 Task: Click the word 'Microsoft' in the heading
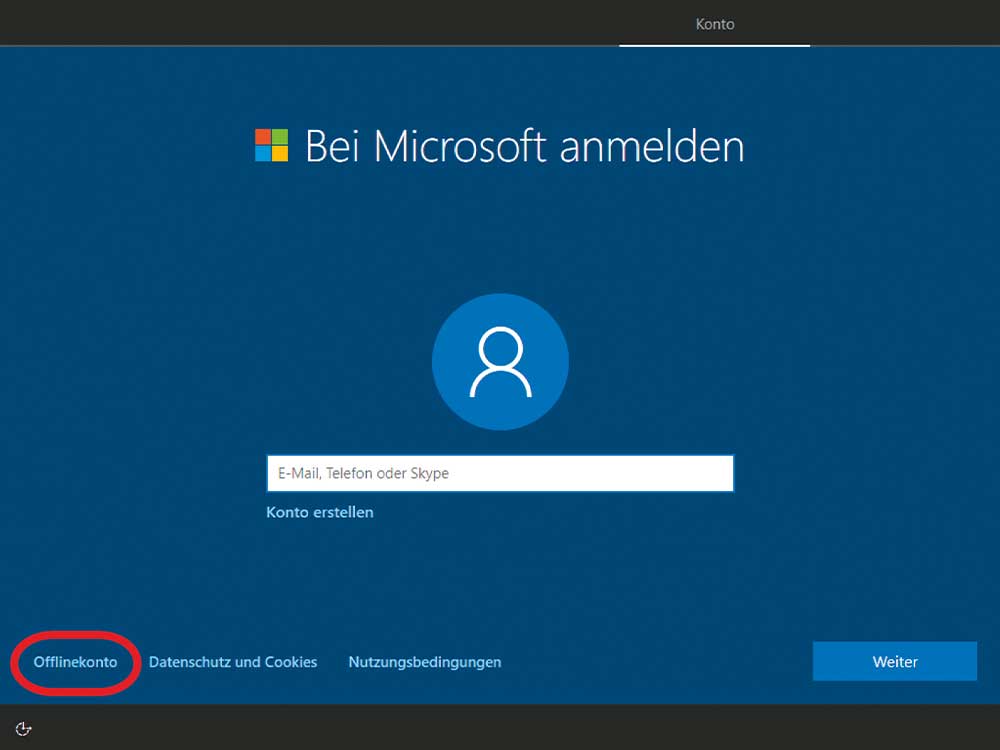[460, 146]
